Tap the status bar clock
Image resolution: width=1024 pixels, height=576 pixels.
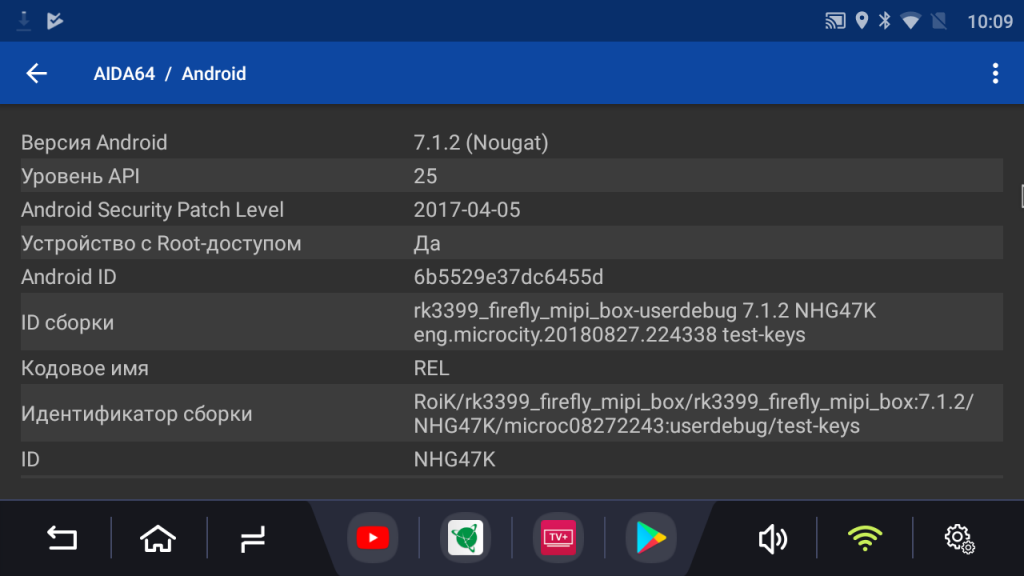coord(989,21)
